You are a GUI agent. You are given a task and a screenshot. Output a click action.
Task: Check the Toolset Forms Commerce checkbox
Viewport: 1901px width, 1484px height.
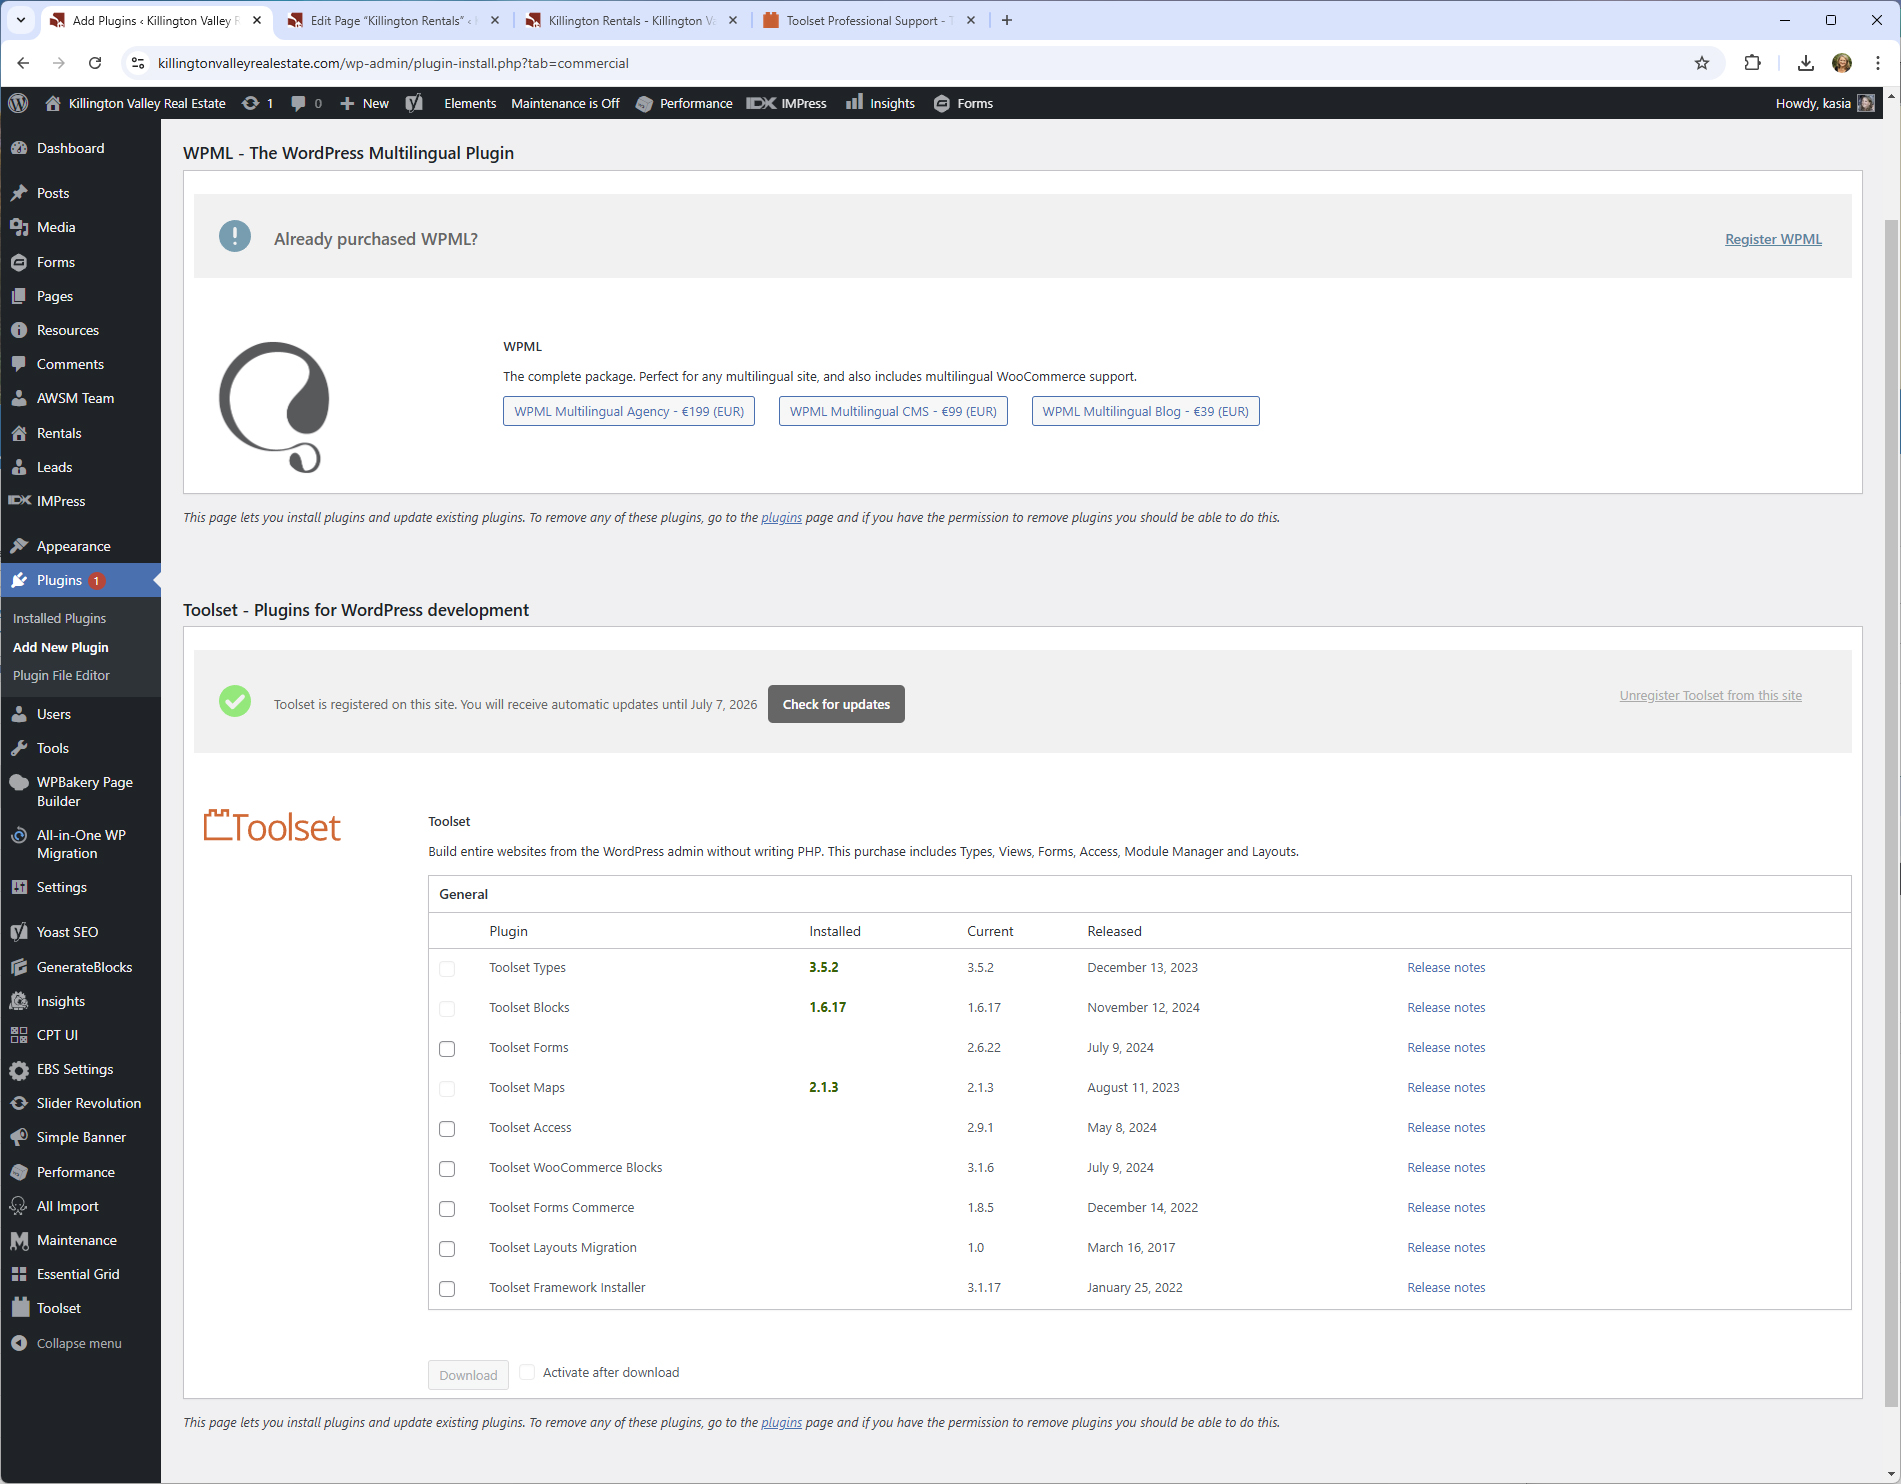pos(447,1209)
